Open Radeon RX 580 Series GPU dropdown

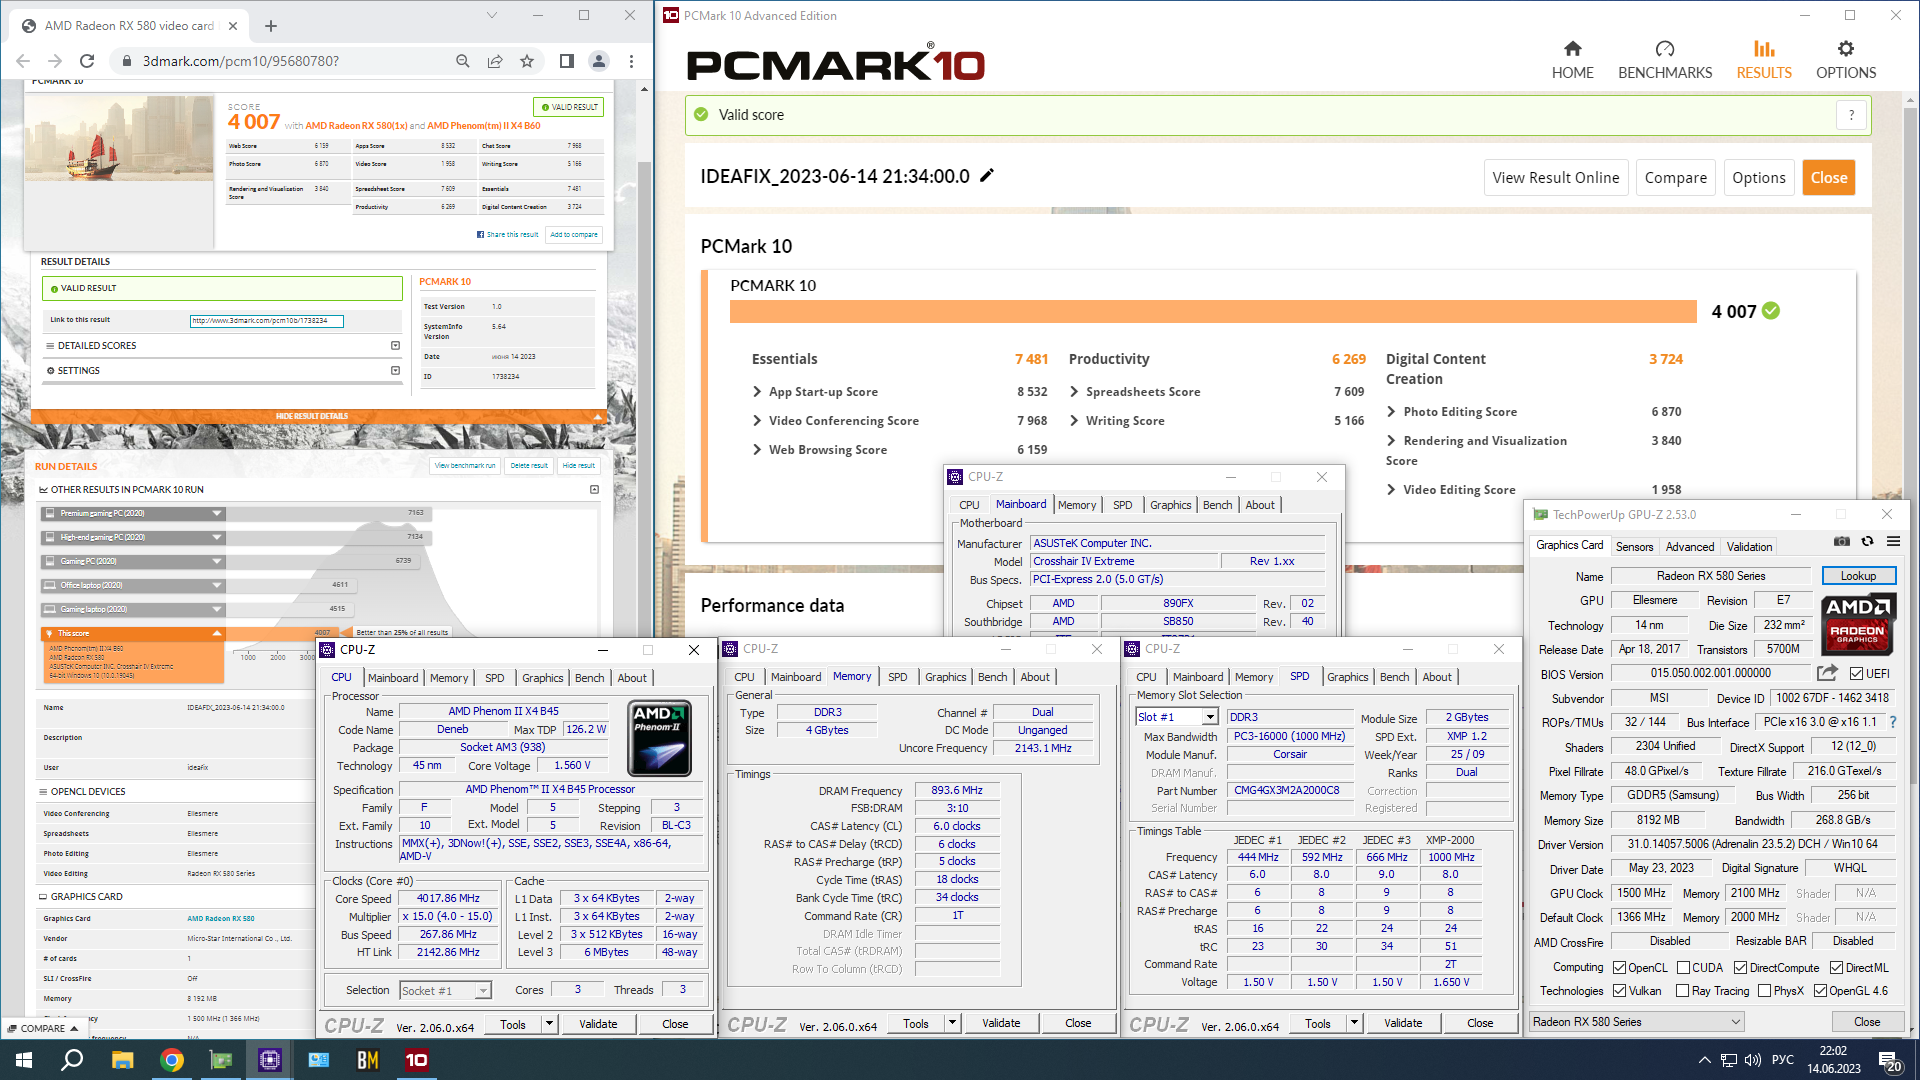1637,1022
